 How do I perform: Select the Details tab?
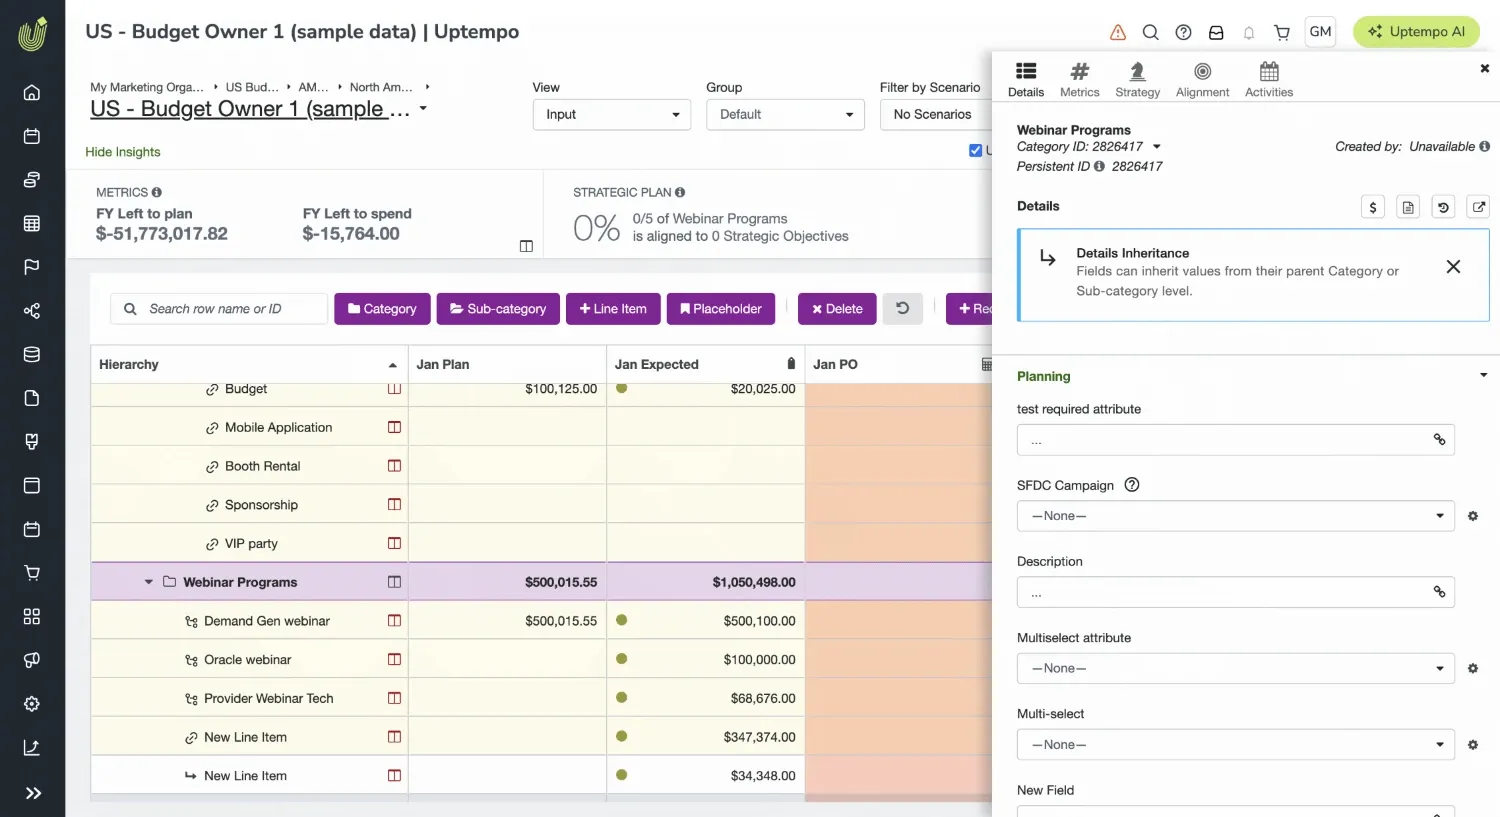click(x=1026, y=80)
